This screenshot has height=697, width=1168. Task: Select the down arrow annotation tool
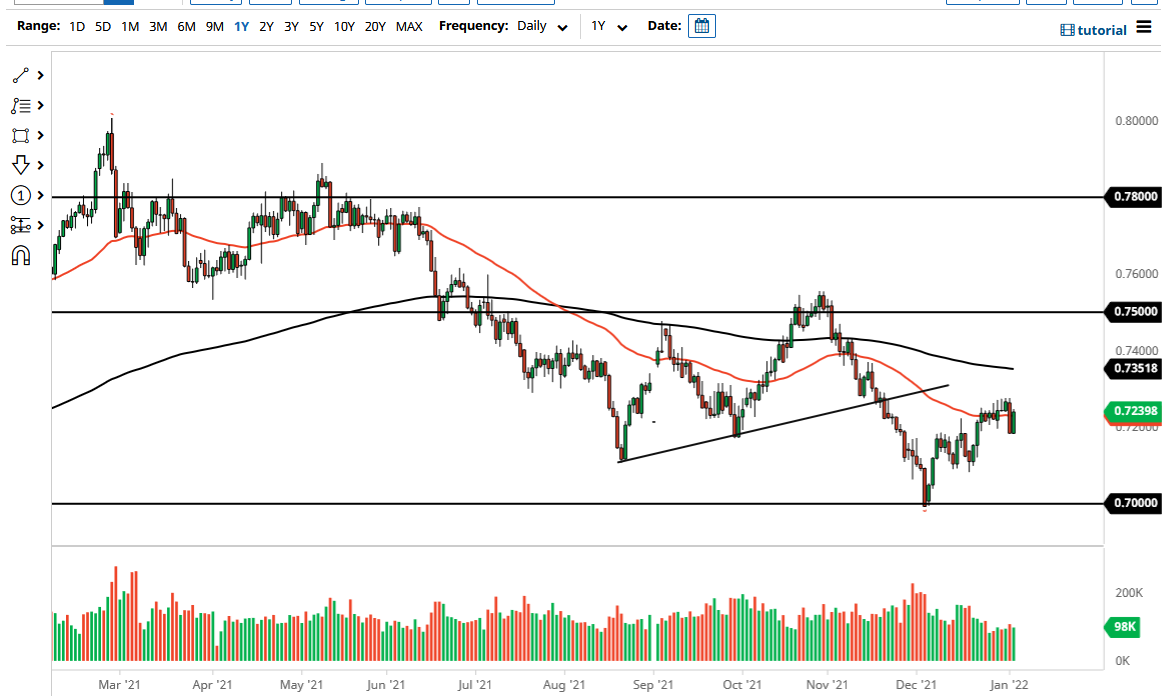20,165
